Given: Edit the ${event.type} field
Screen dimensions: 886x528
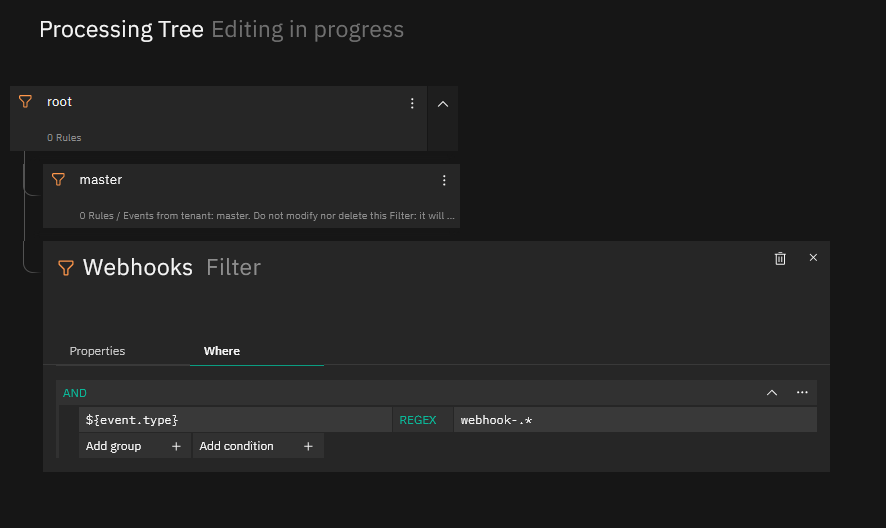Looking at the screenshot, I should point(235,420).
